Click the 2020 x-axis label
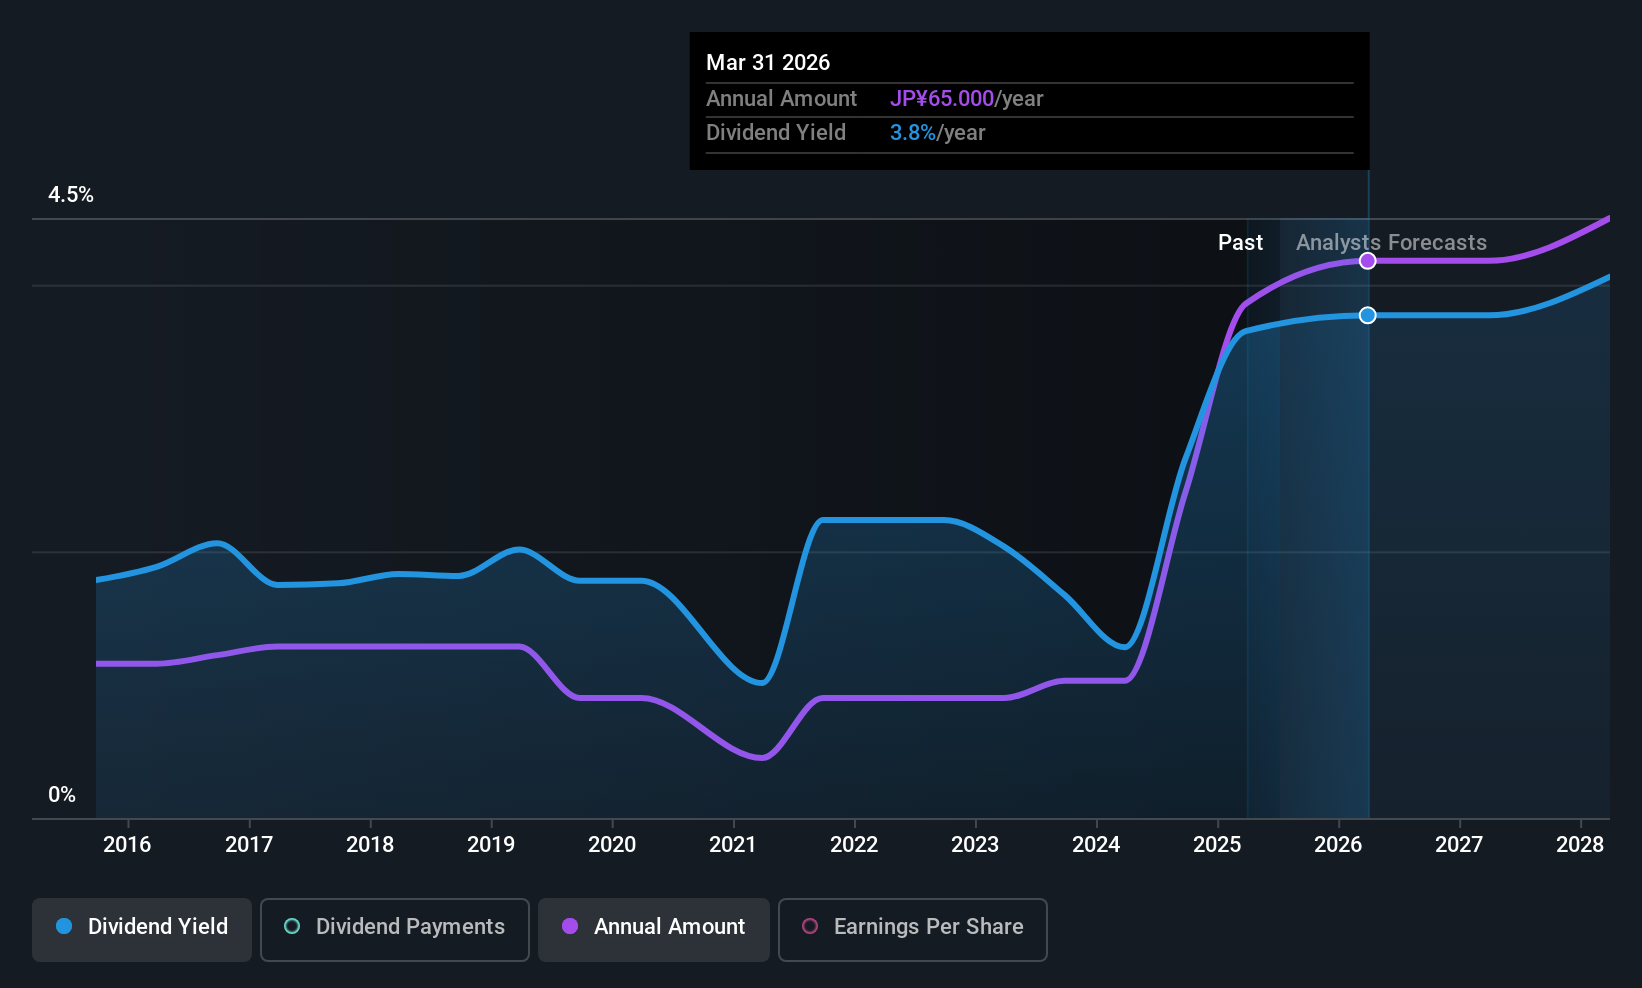The width and height of the screenshot is (1642, 988). pyautogui.click(x=612, y=845)
